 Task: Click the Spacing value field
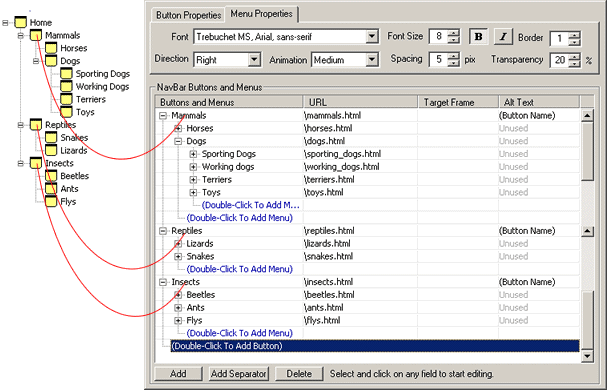click(x=439, y=59)
